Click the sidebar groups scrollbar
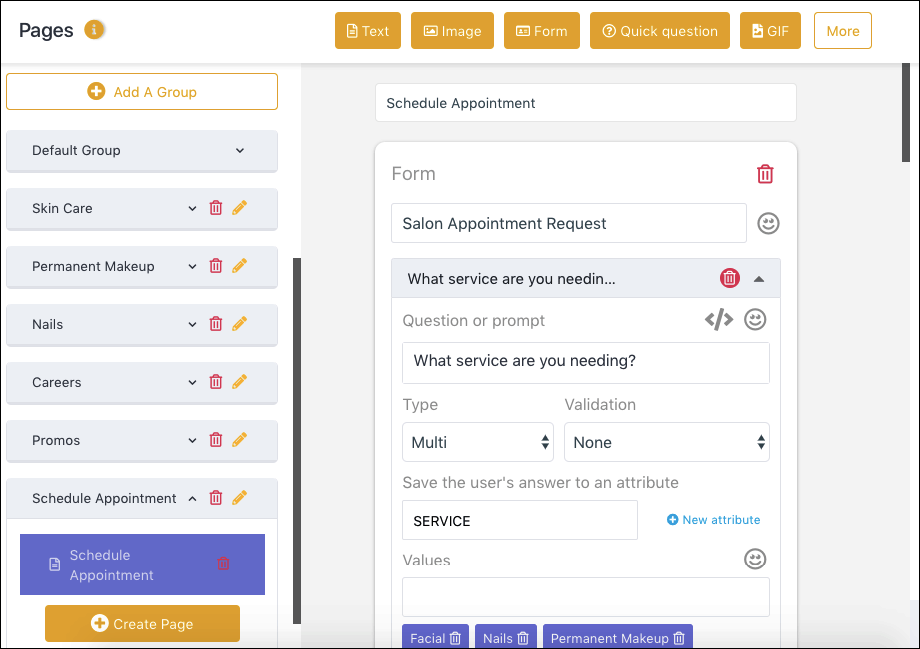920x649 pixels. coord(297,440)
